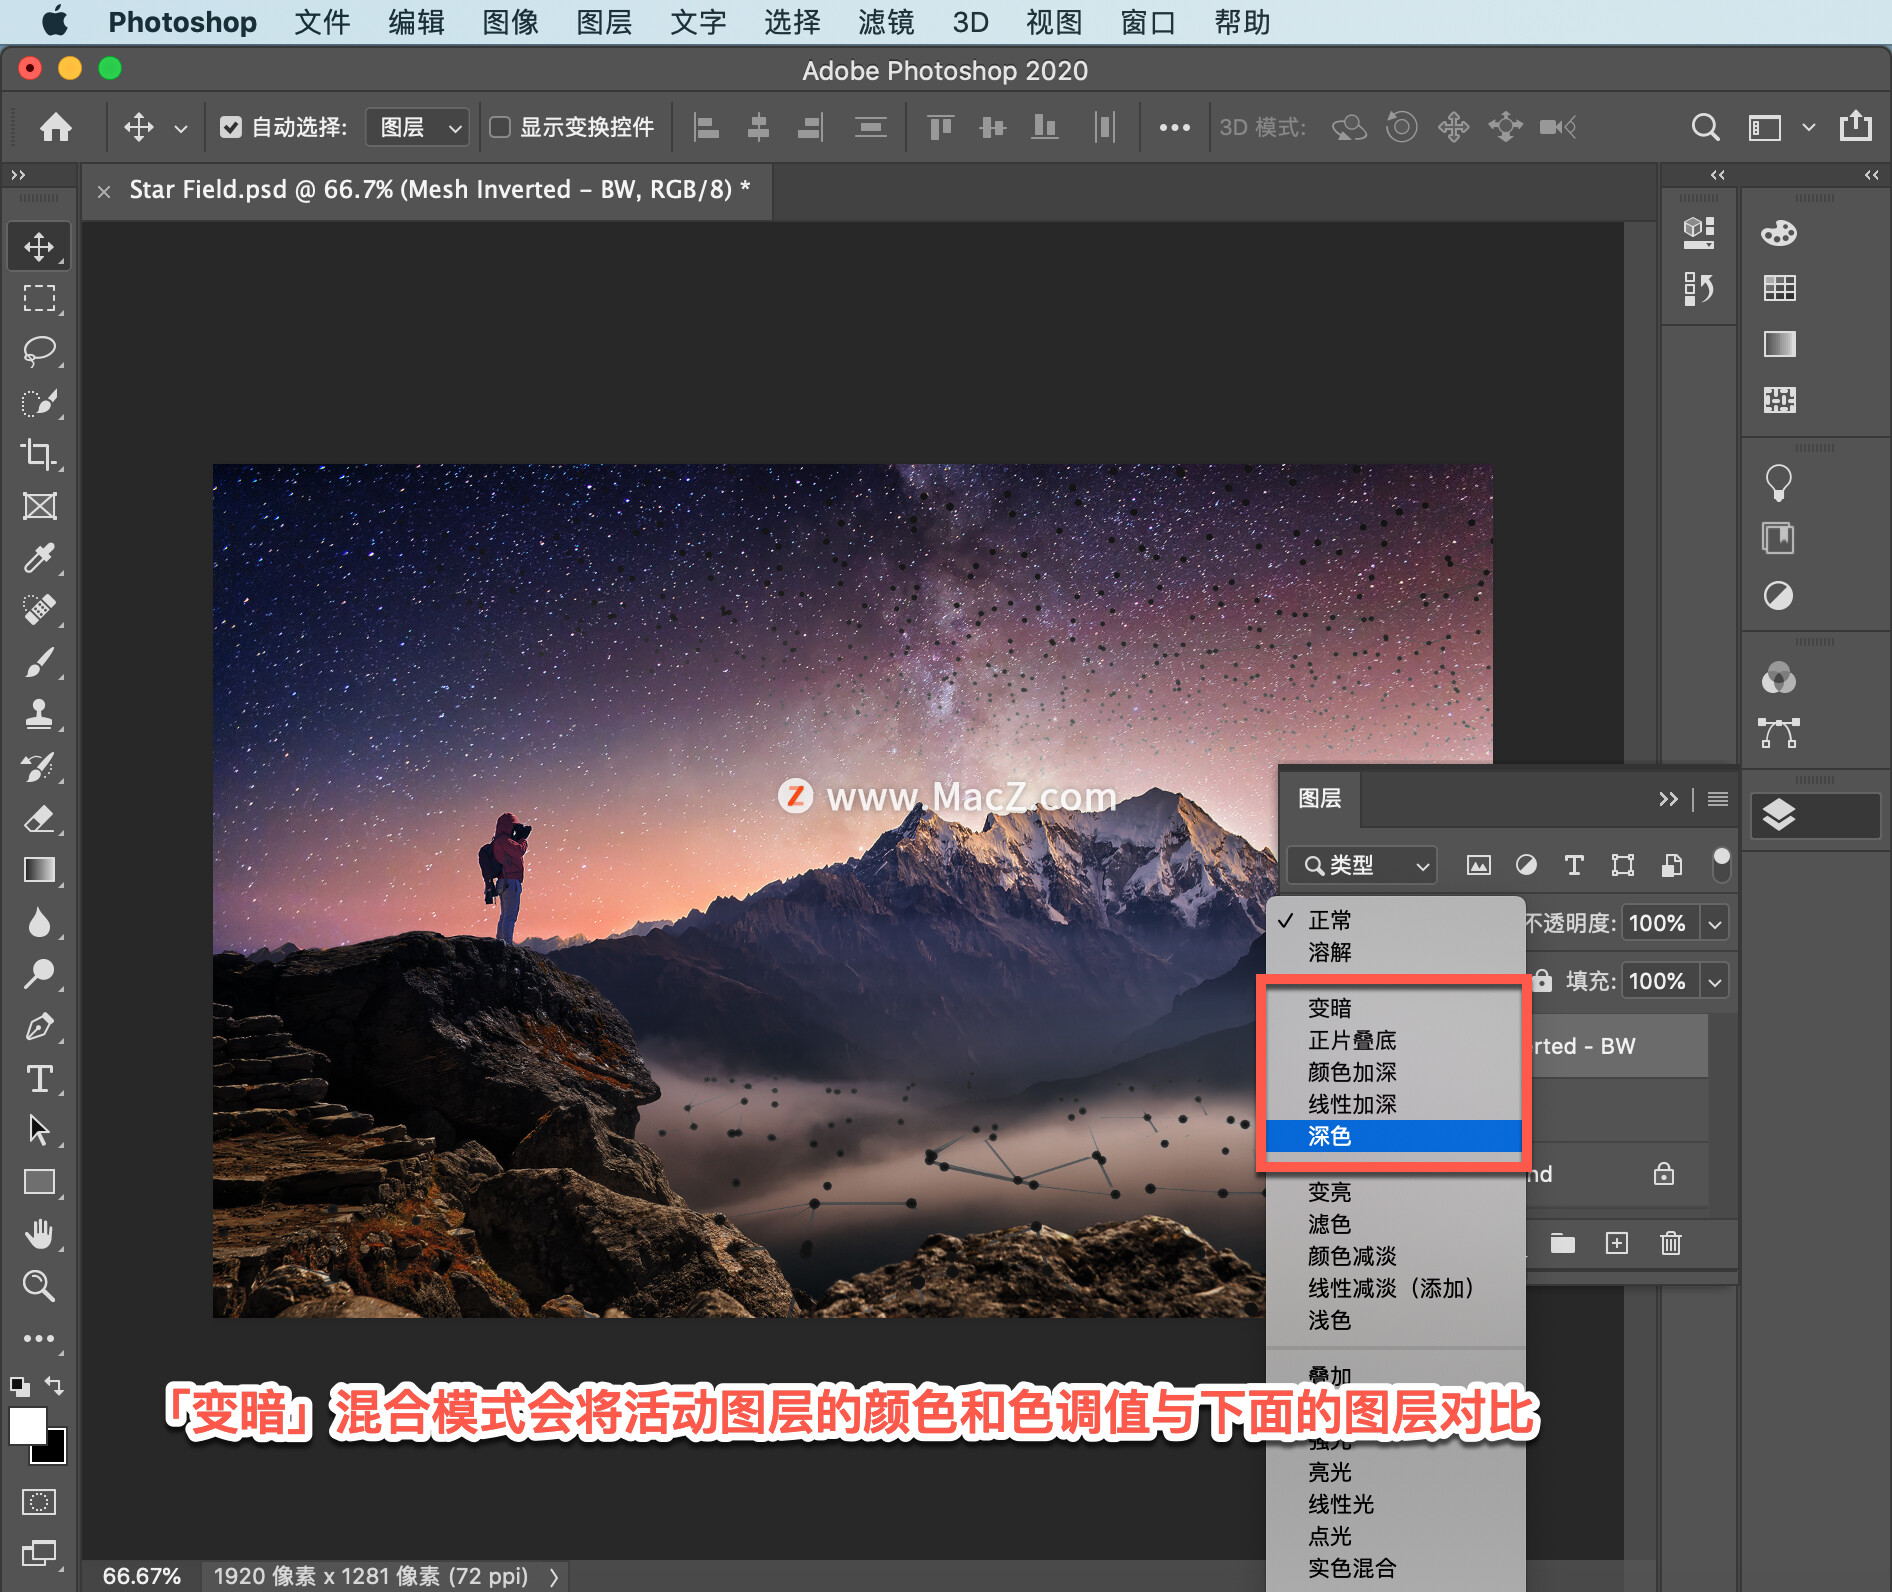Screen dimensions: 1892x1592
Task: Select the Lasso tool
Action: coord(39,351)
